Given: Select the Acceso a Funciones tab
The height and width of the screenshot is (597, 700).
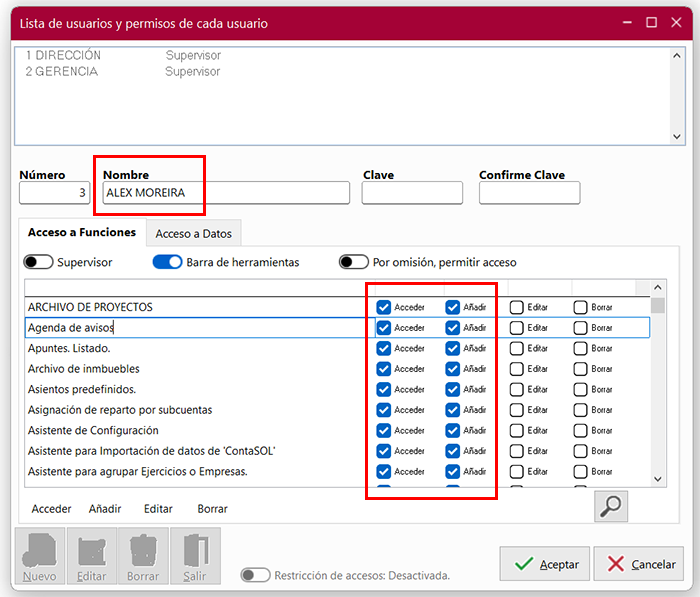Looking at the screenshot, I should point(82,232).
